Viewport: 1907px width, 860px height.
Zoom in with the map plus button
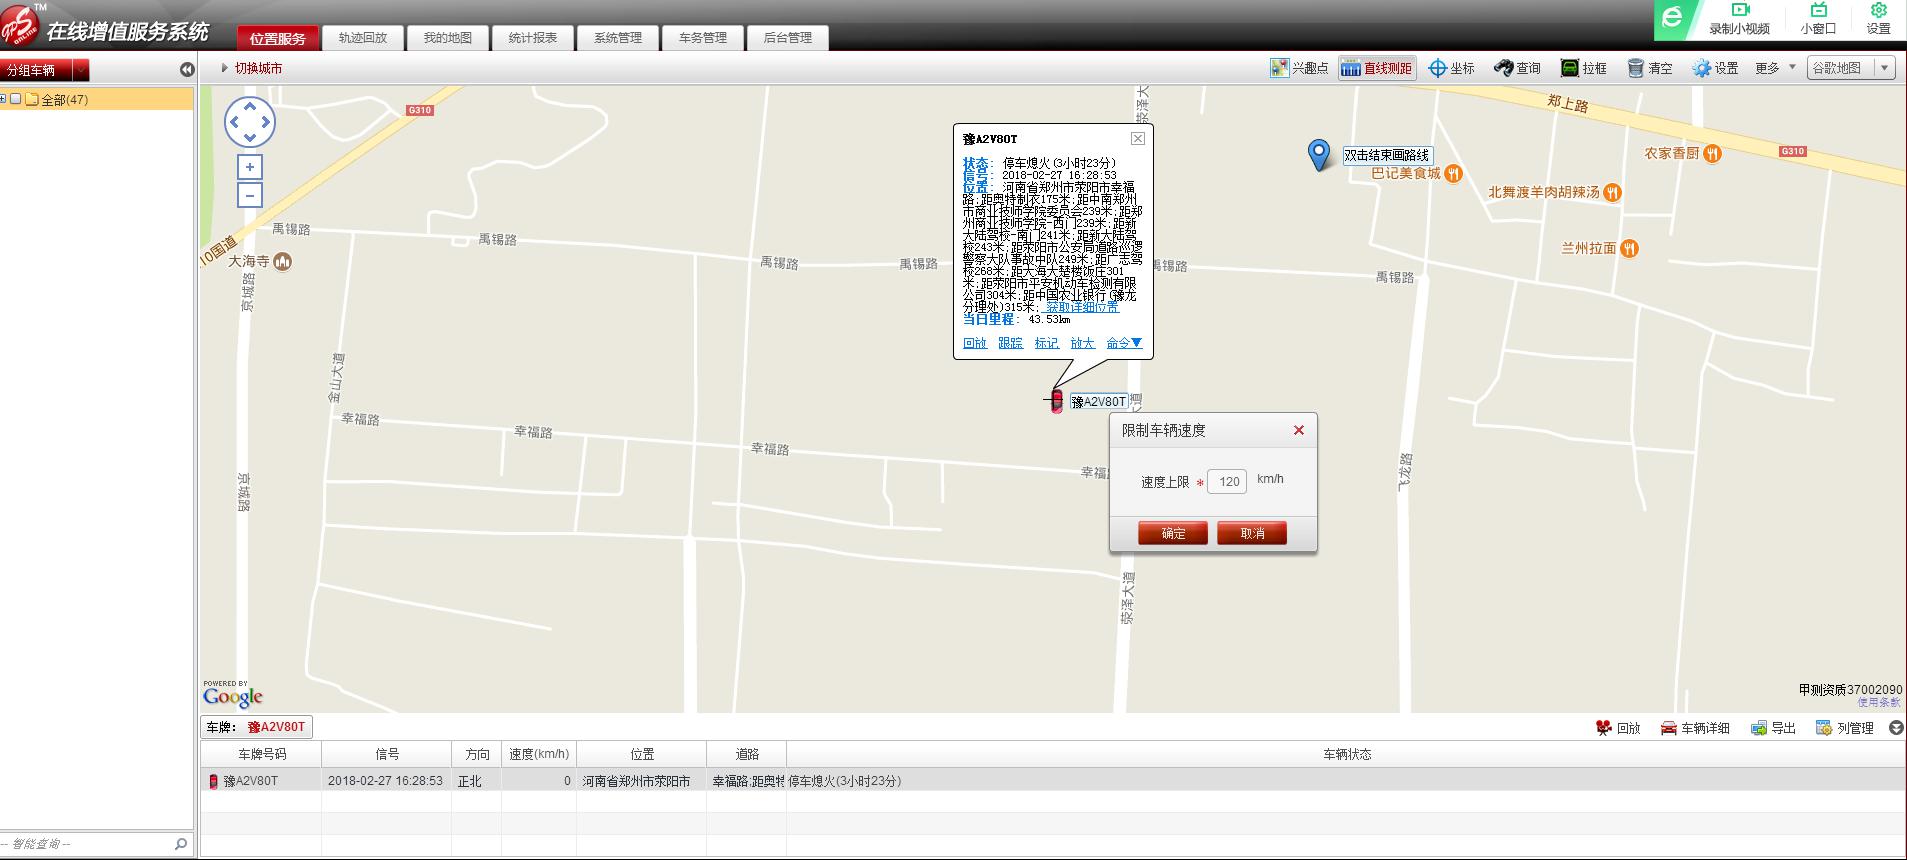(x=250, y=167)
